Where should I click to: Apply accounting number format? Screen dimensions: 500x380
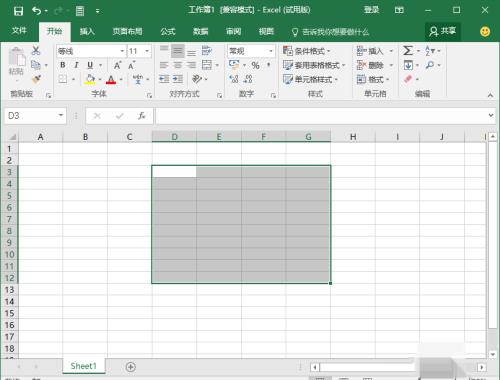click(234, 65)
